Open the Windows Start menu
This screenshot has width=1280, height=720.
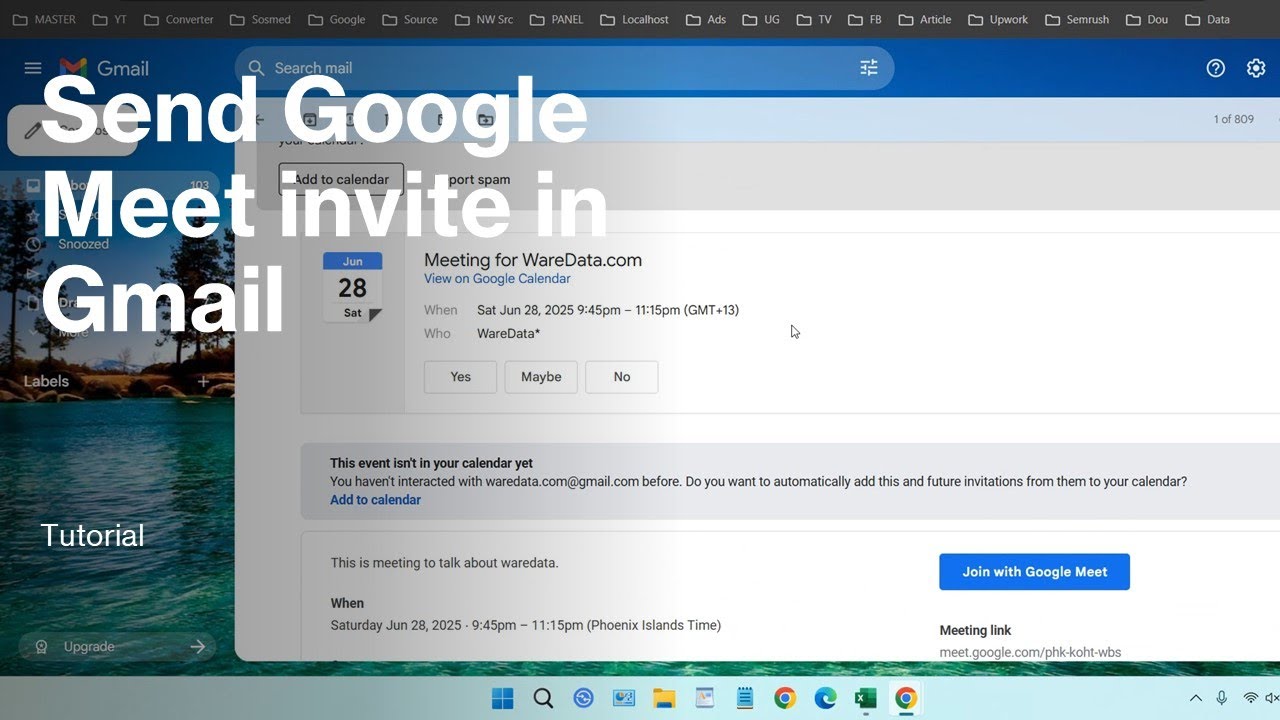pyautogui.click(x=503, y=698)
